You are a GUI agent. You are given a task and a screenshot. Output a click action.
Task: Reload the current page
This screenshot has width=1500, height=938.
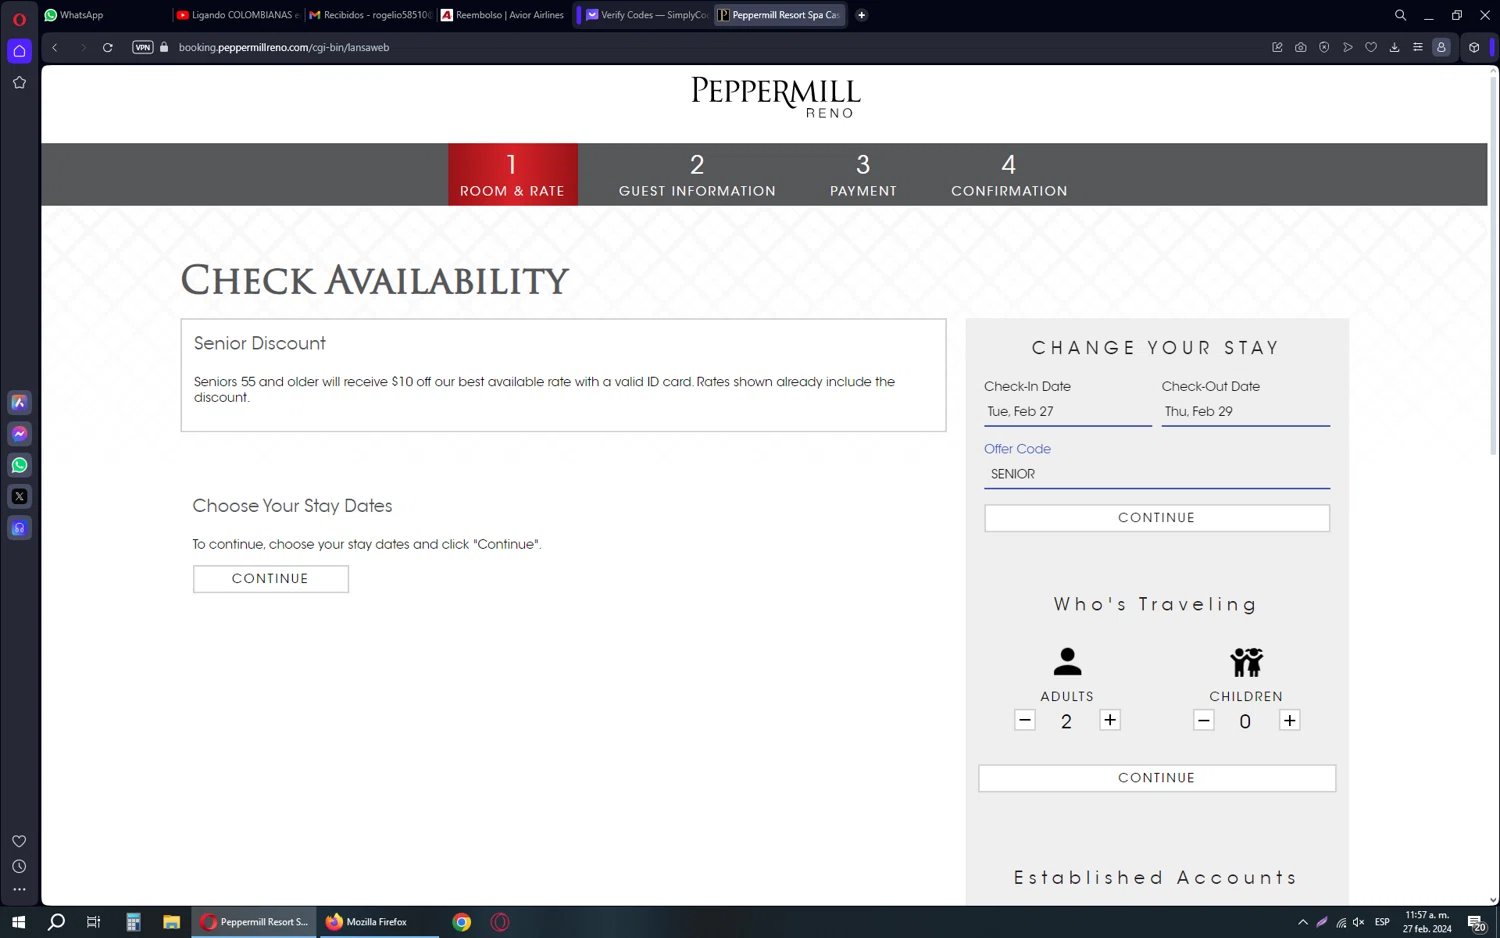108,47
